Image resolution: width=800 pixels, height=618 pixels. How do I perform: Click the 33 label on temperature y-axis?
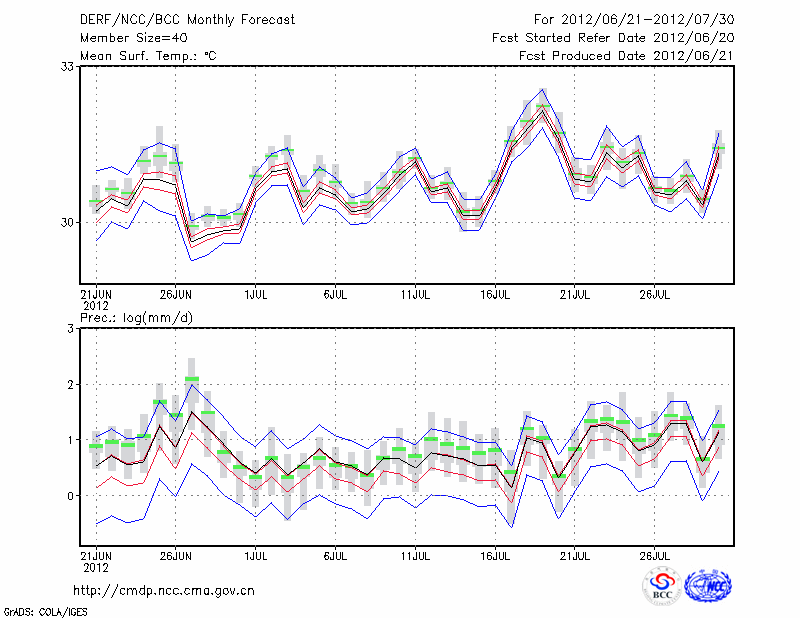(x=69, y=67)
